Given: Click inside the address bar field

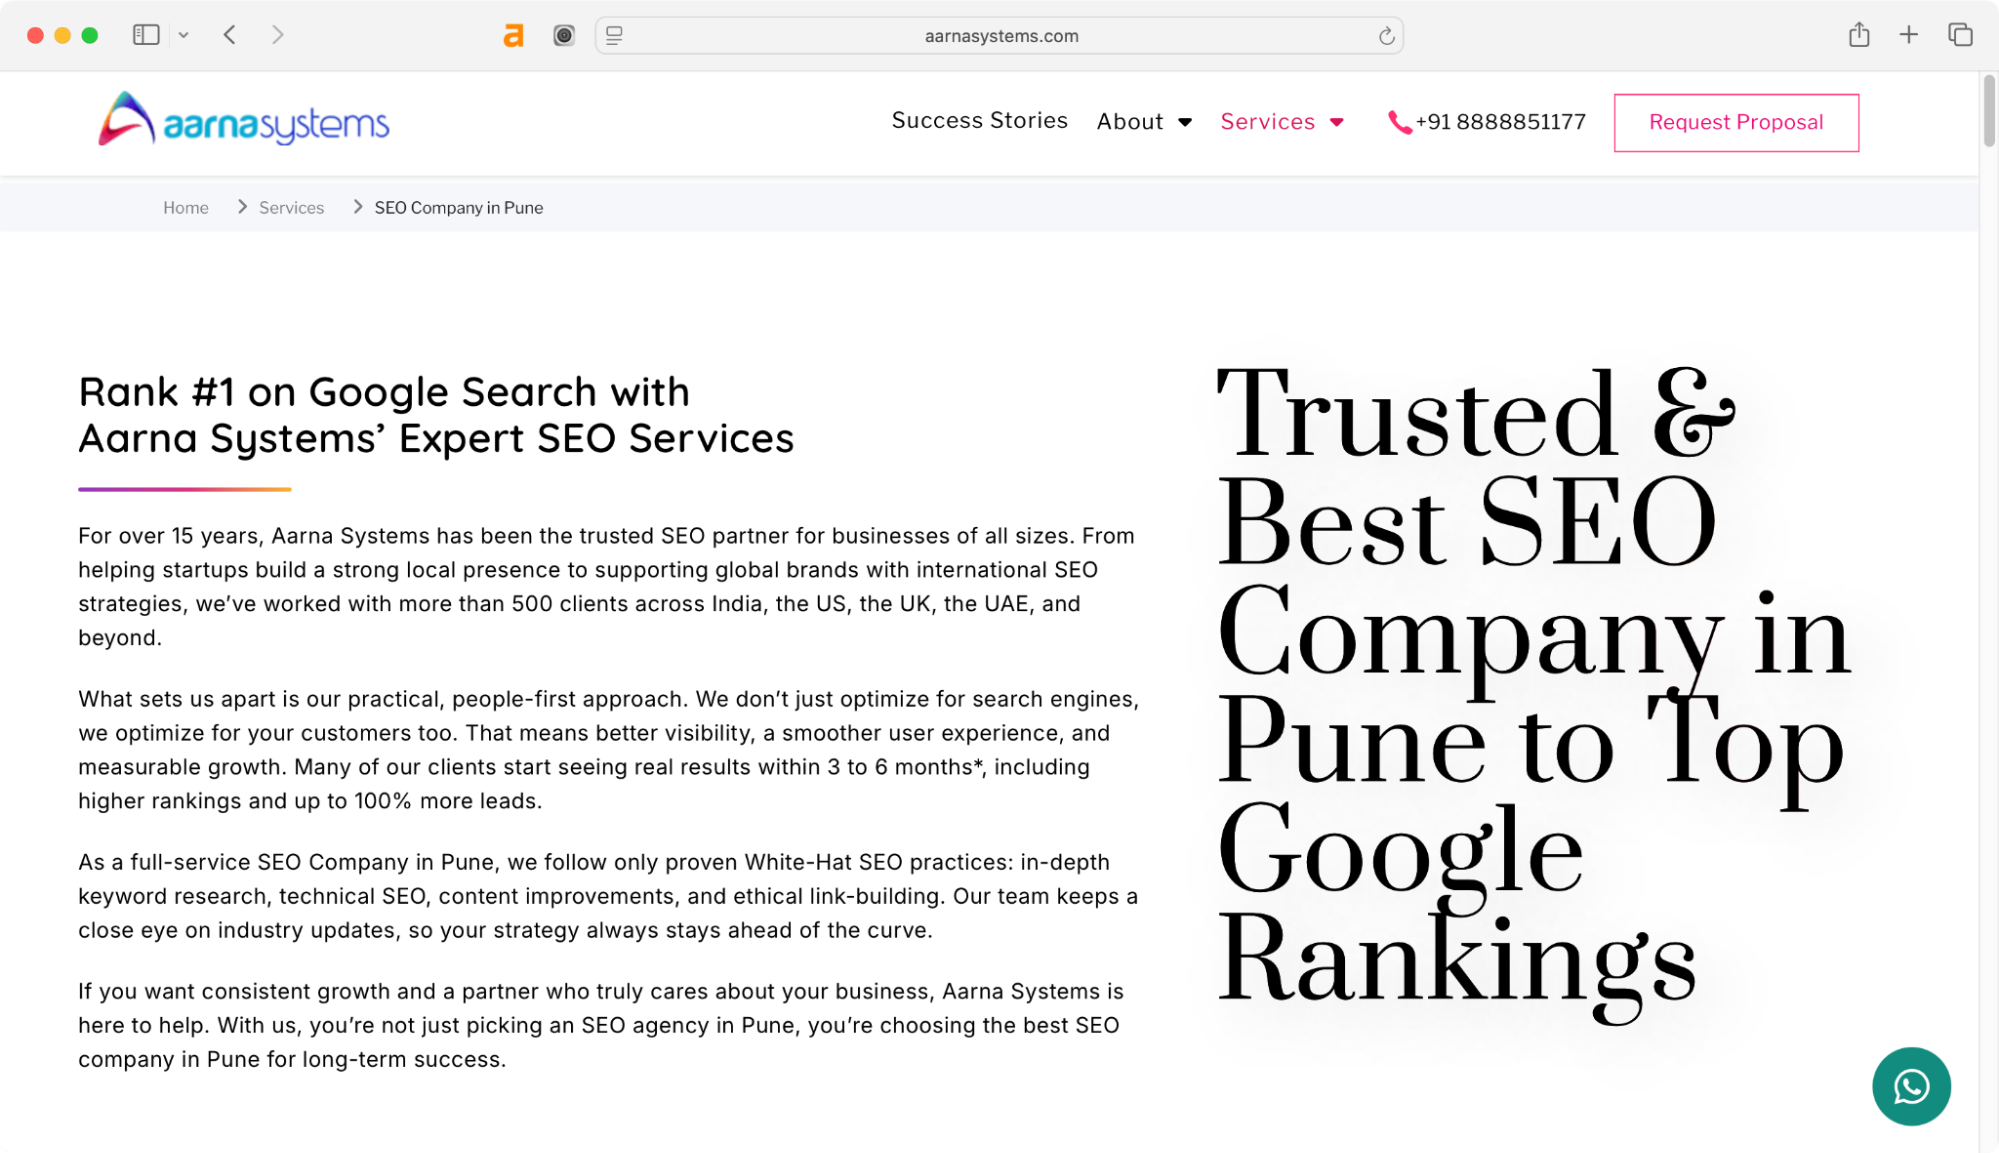Looking at the screenshot, I should (1000, 35).
